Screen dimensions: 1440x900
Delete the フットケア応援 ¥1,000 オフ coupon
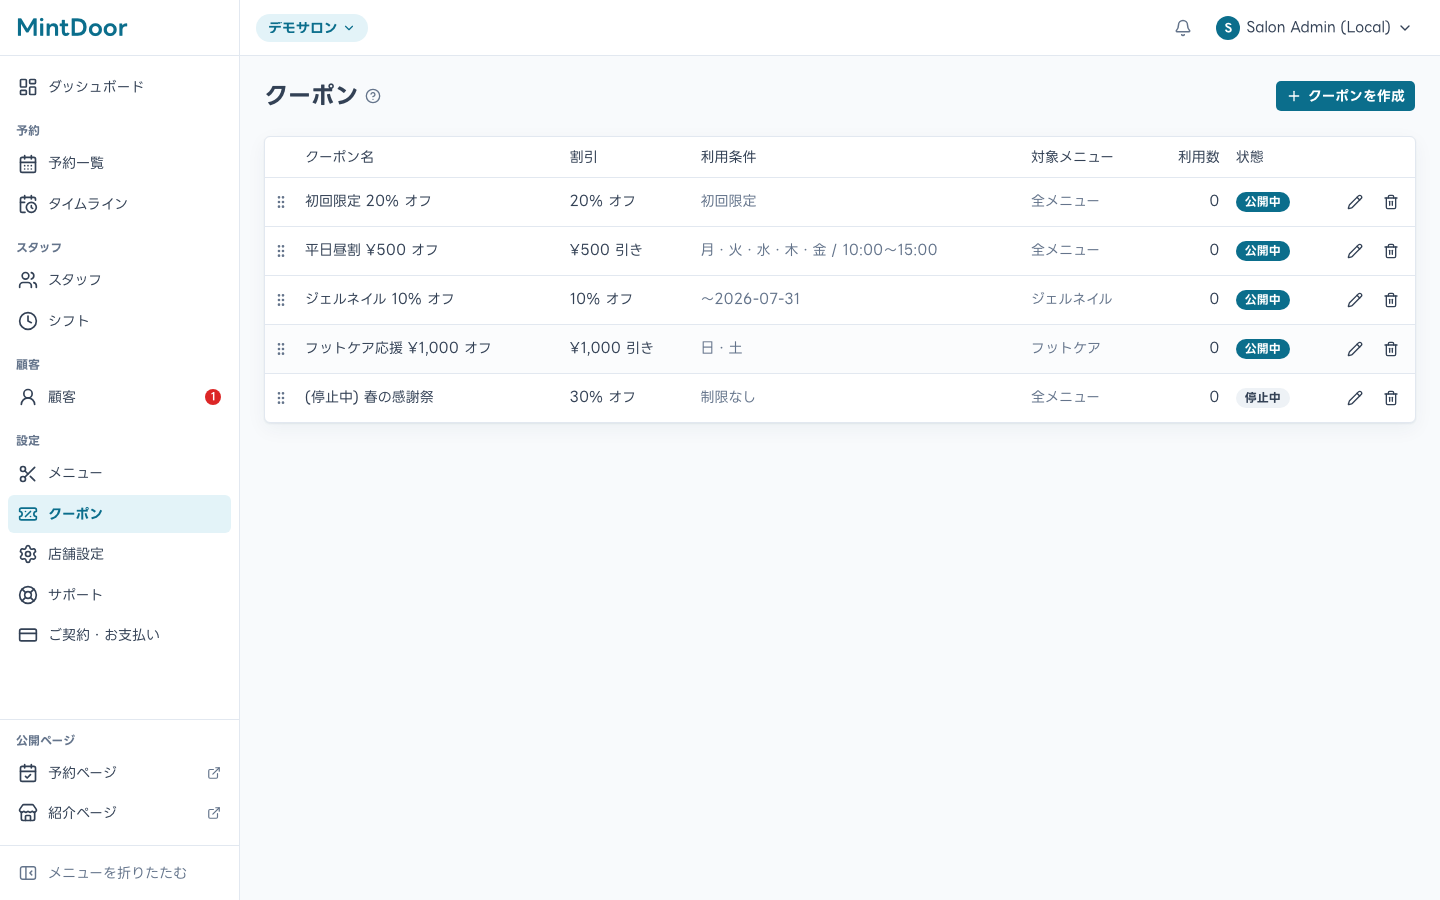pos(1391,349)
